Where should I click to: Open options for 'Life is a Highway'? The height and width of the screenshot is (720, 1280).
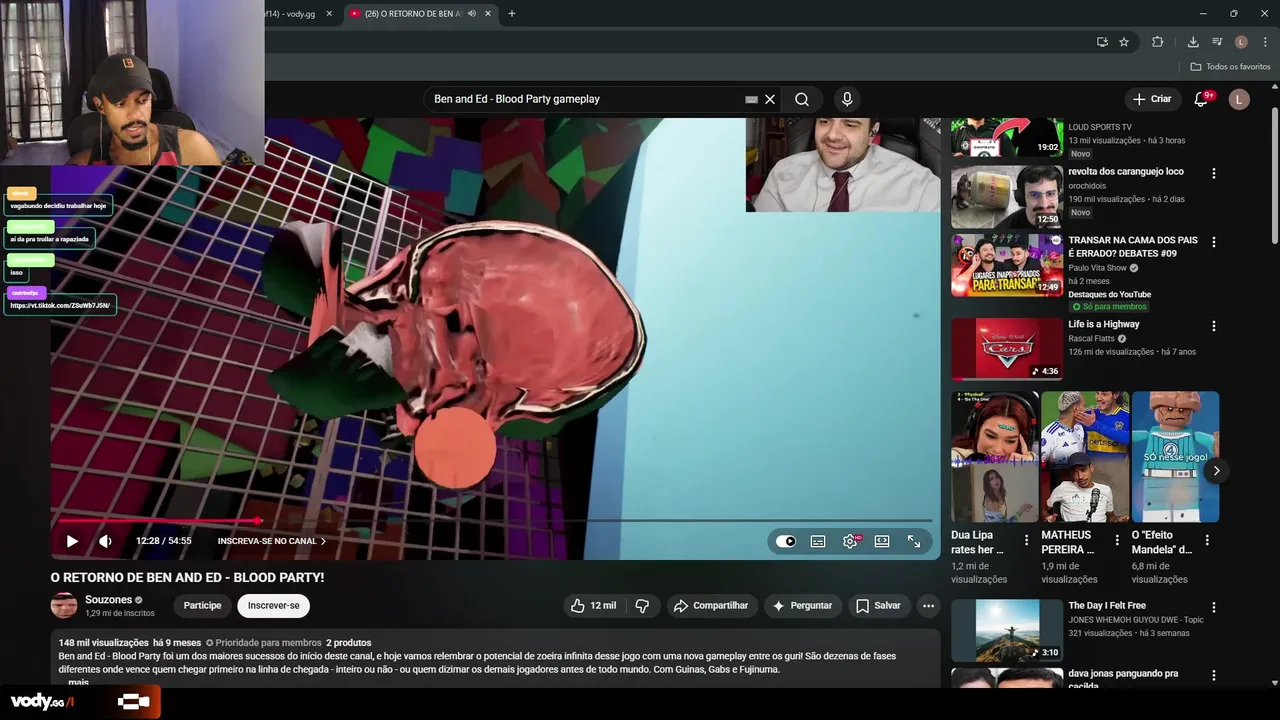(x=1214, y=326)
